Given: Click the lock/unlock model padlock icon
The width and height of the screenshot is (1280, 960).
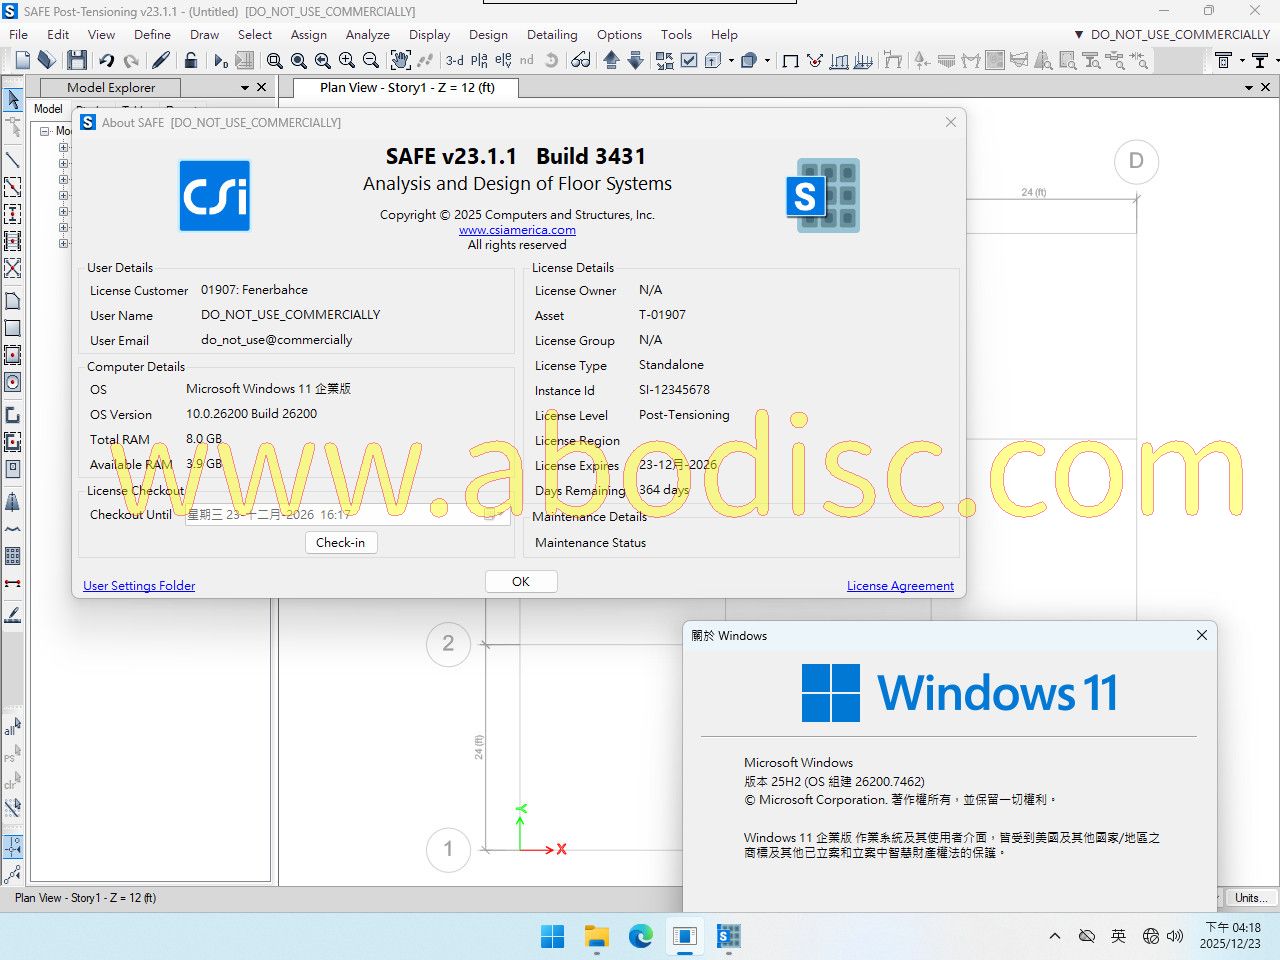Looking at the screenshot, I should [190, 61].
